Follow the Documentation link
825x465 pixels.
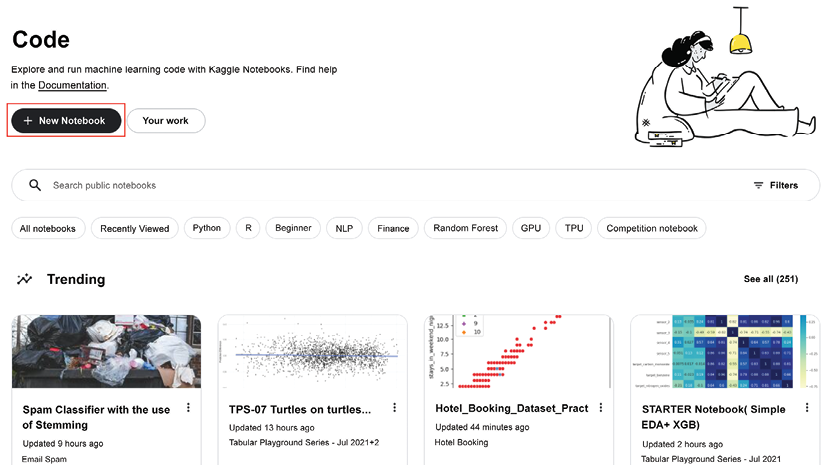(72, 85)
